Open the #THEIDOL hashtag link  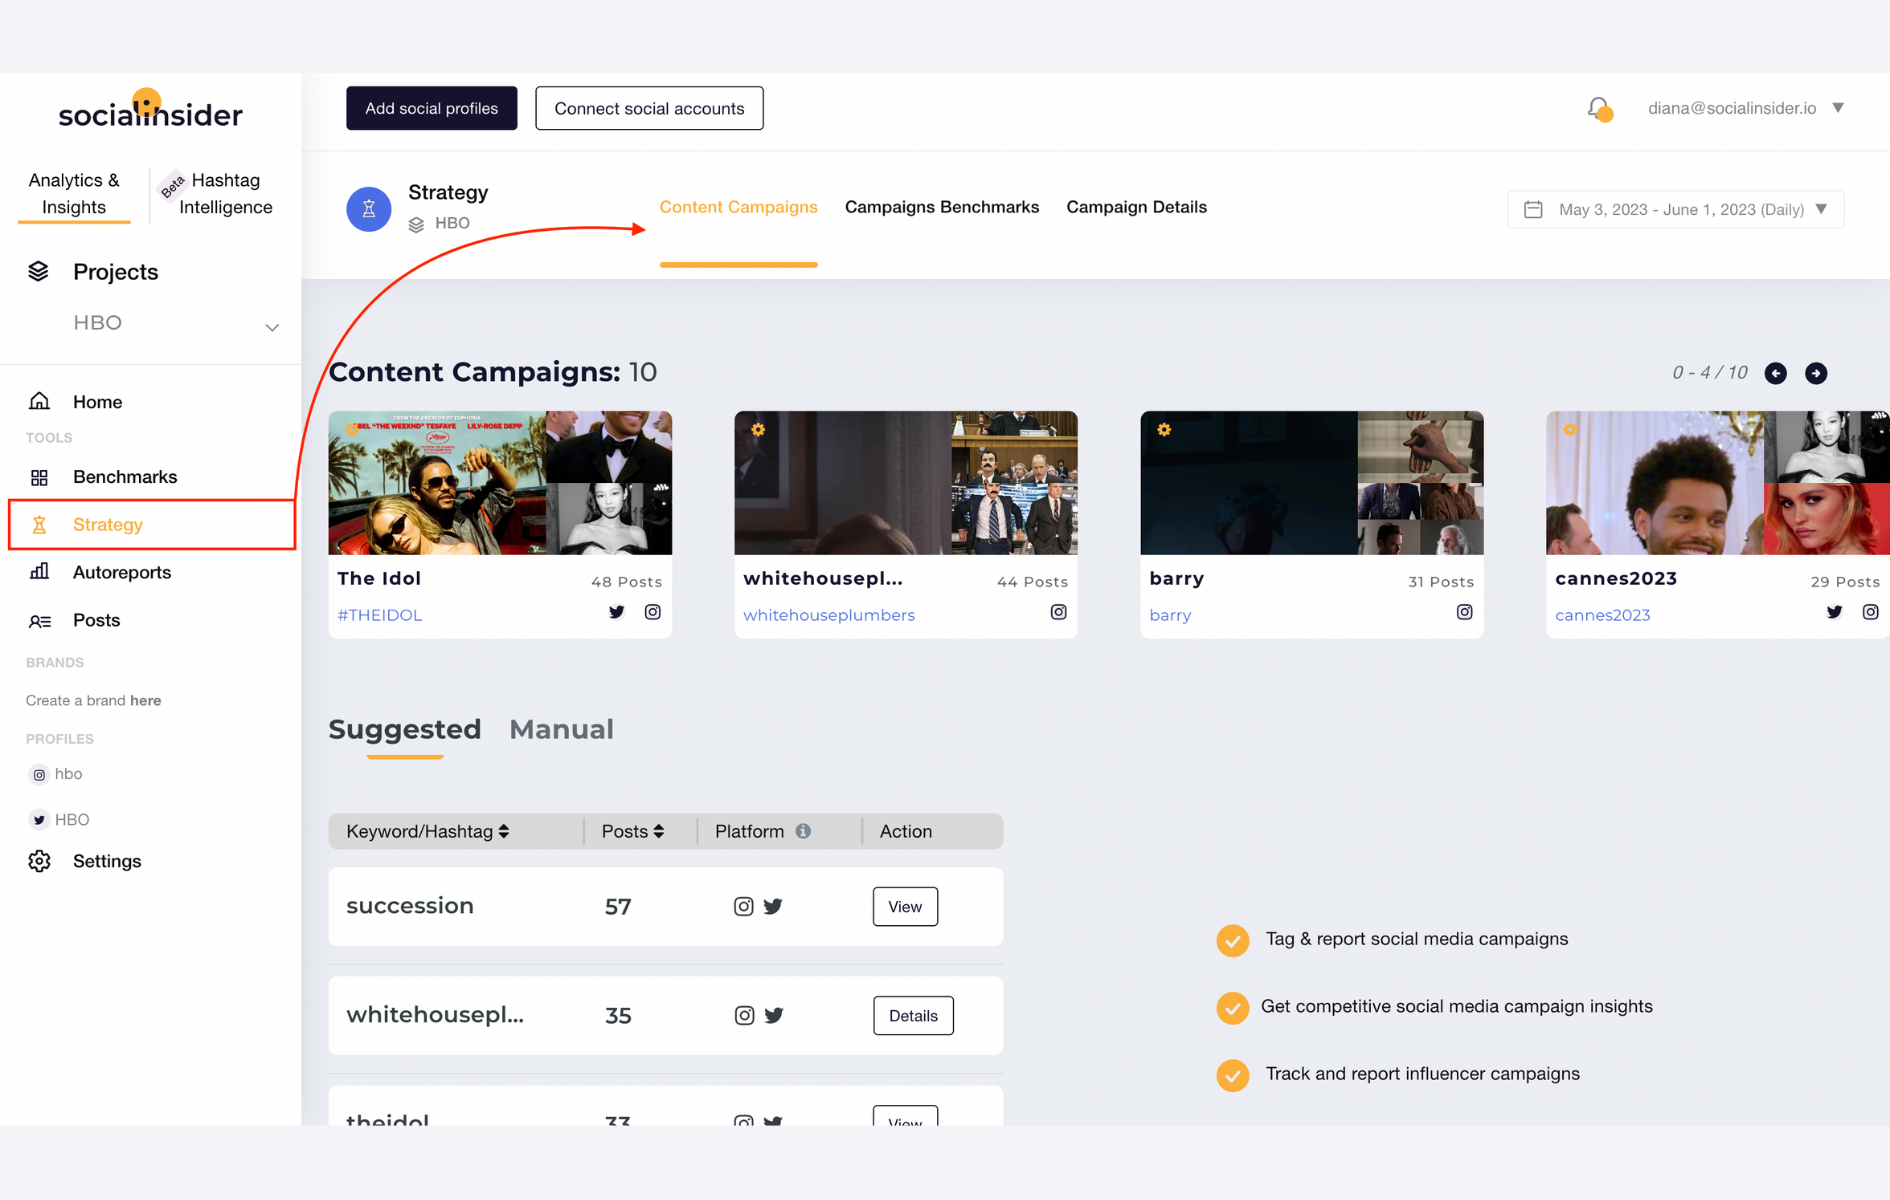tap(380, 615)
